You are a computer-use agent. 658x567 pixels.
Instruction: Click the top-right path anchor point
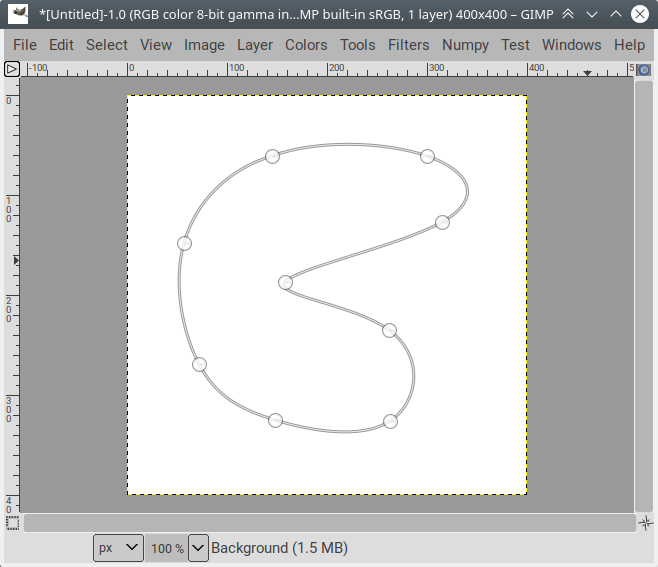coord(427,156)
